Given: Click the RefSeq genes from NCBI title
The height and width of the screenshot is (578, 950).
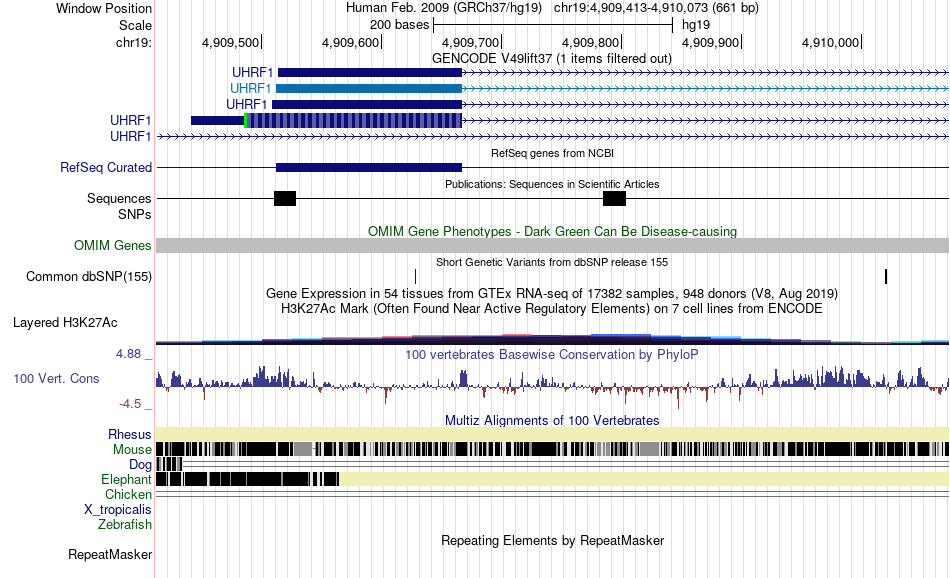Looking at the screenshot, I should pos(553,153).
